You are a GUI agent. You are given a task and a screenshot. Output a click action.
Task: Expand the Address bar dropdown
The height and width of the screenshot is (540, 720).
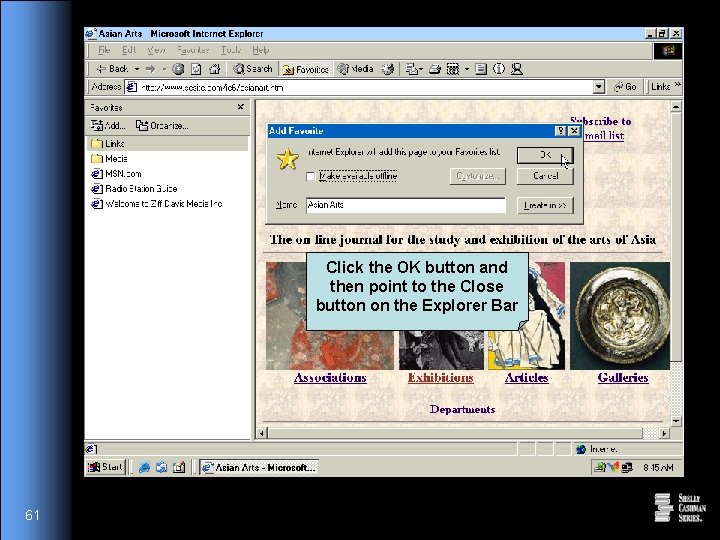(598, 87)
